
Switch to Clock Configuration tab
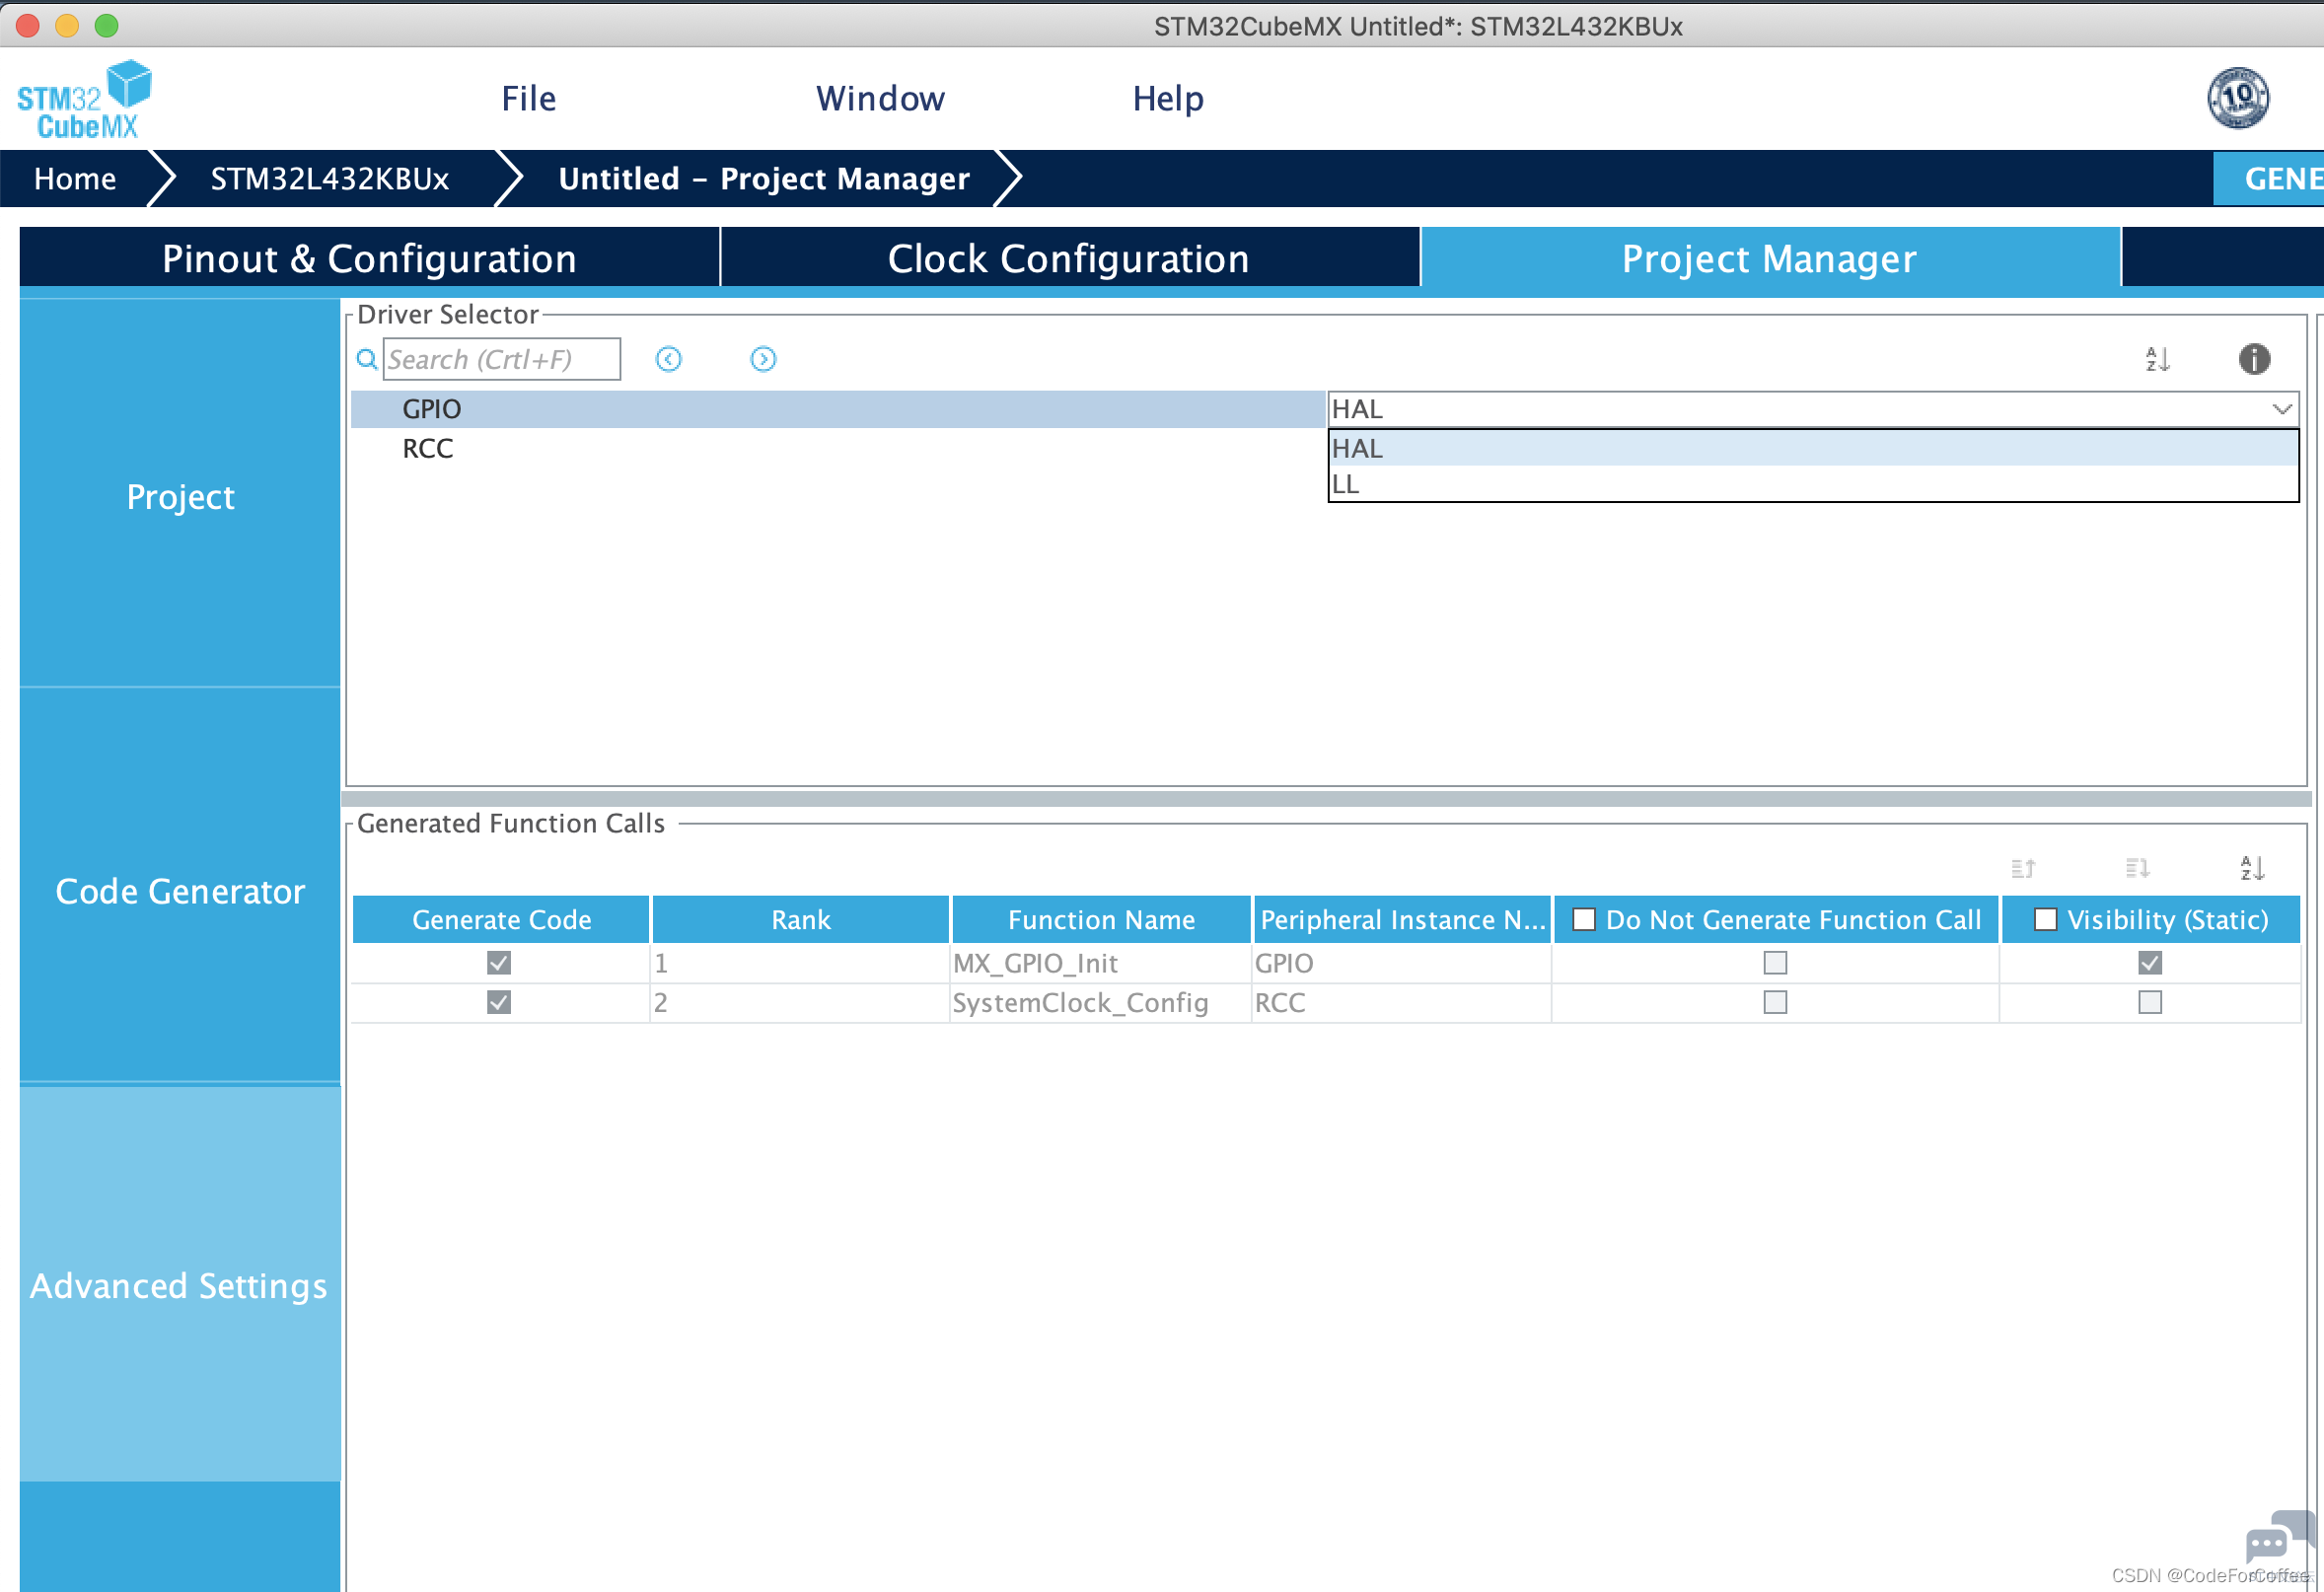[x=1069, y=258]
